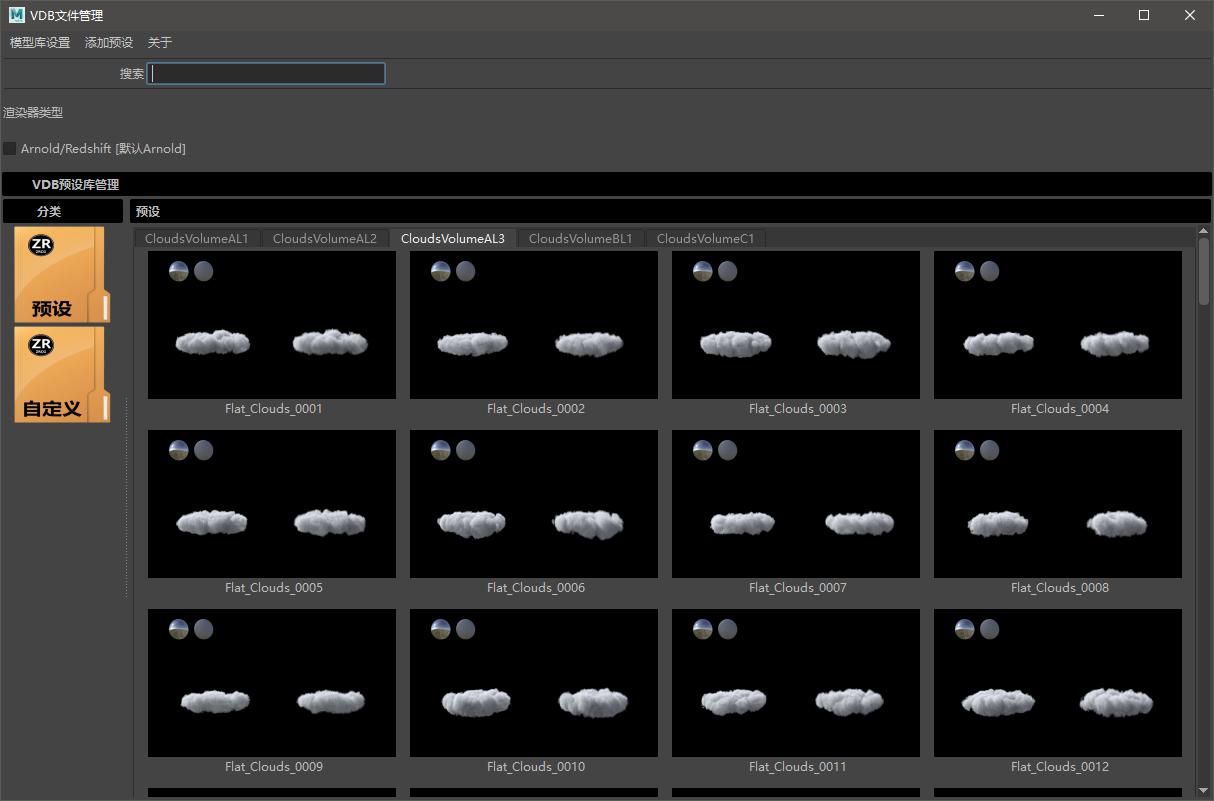Viewport: 1214px width, 801px height.
Task: Switch to the CloudsVolumeC1 tab
Action: (706, 239)
